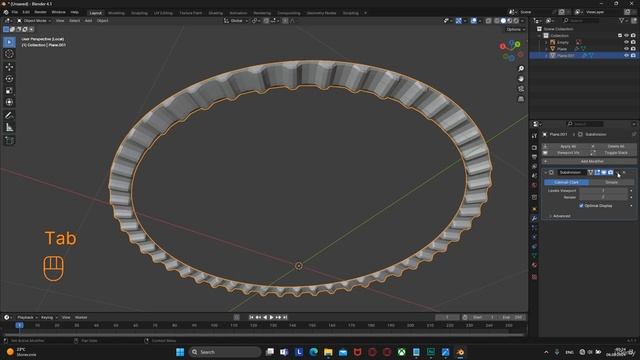
Task: Toggle Subdivision modifier render visibility camera icon
Action: coord(611,173)
